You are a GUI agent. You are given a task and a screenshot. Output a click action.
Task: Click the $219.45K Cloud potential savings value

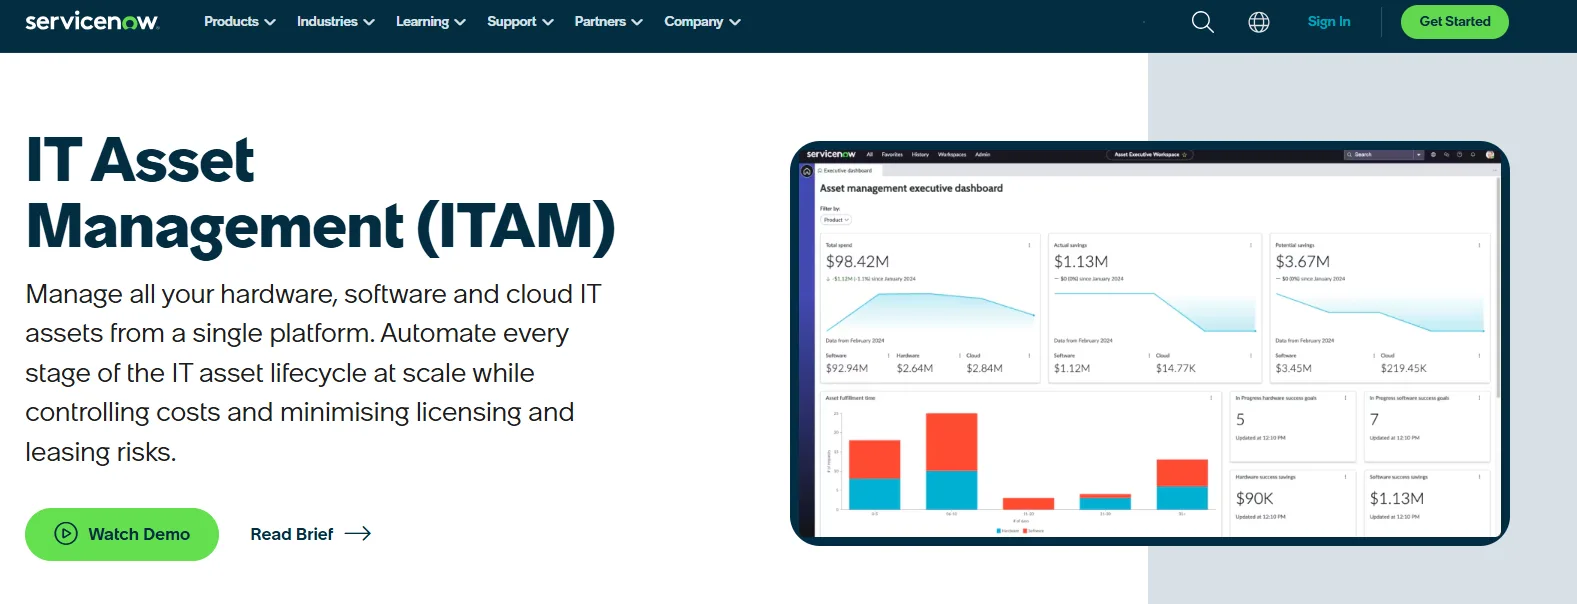pyautogui.click(x=1404, y=368)
